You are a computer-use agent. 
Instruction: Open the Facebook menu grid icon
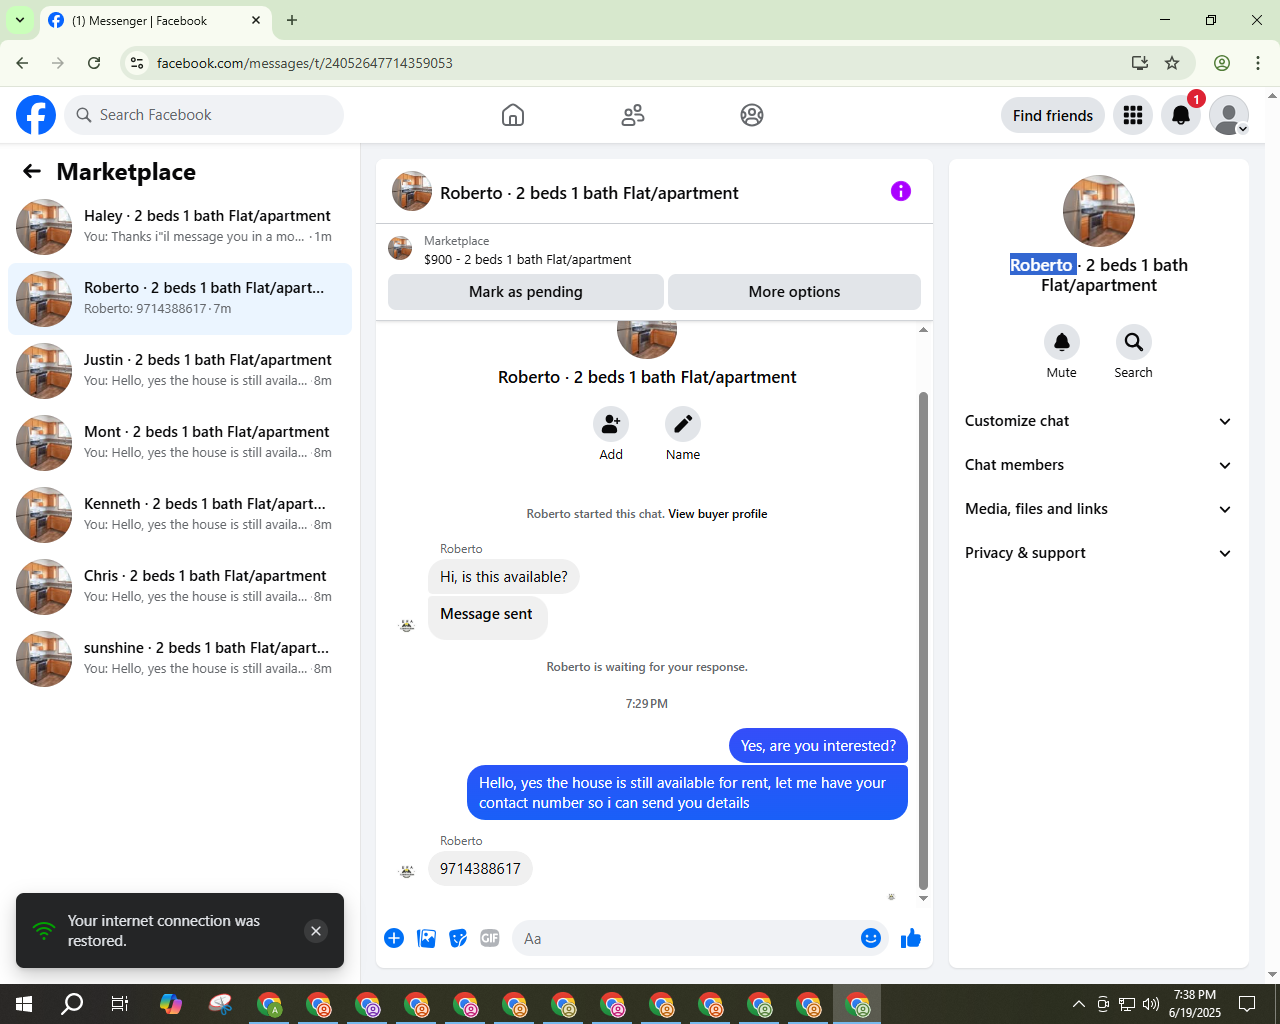click(x=1133, y=115)
